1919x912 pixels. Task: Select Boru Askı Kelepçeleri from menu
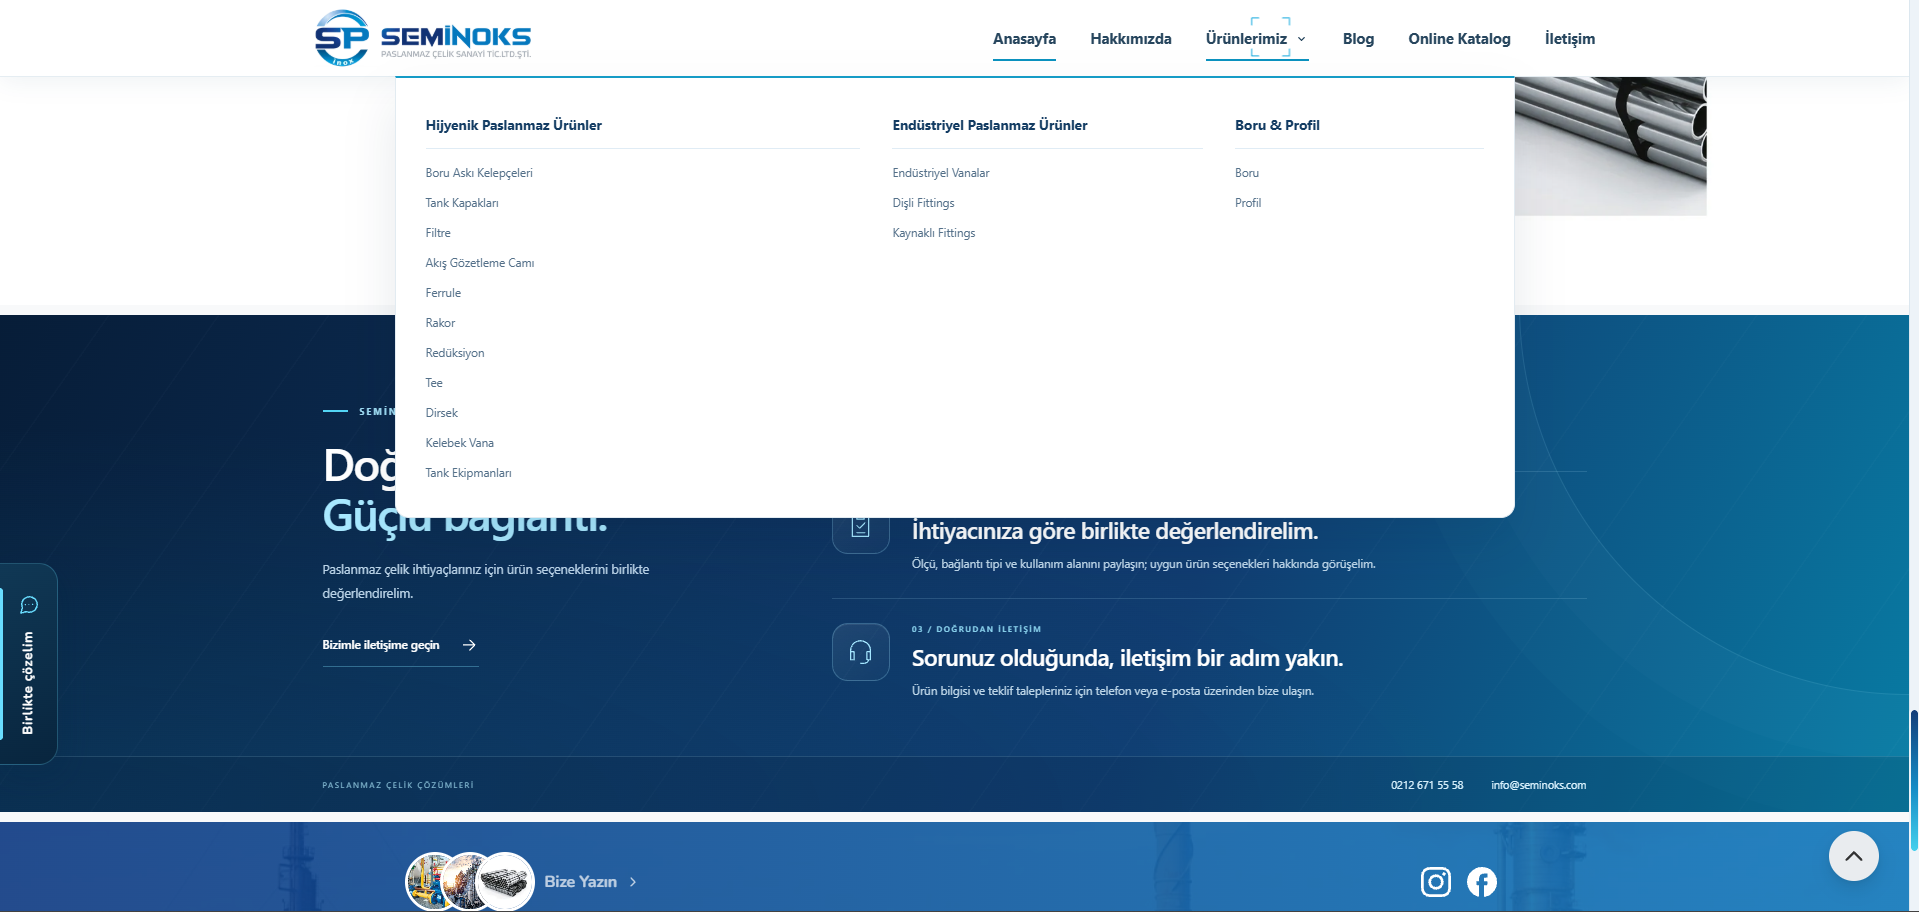[x=479, y=173]
